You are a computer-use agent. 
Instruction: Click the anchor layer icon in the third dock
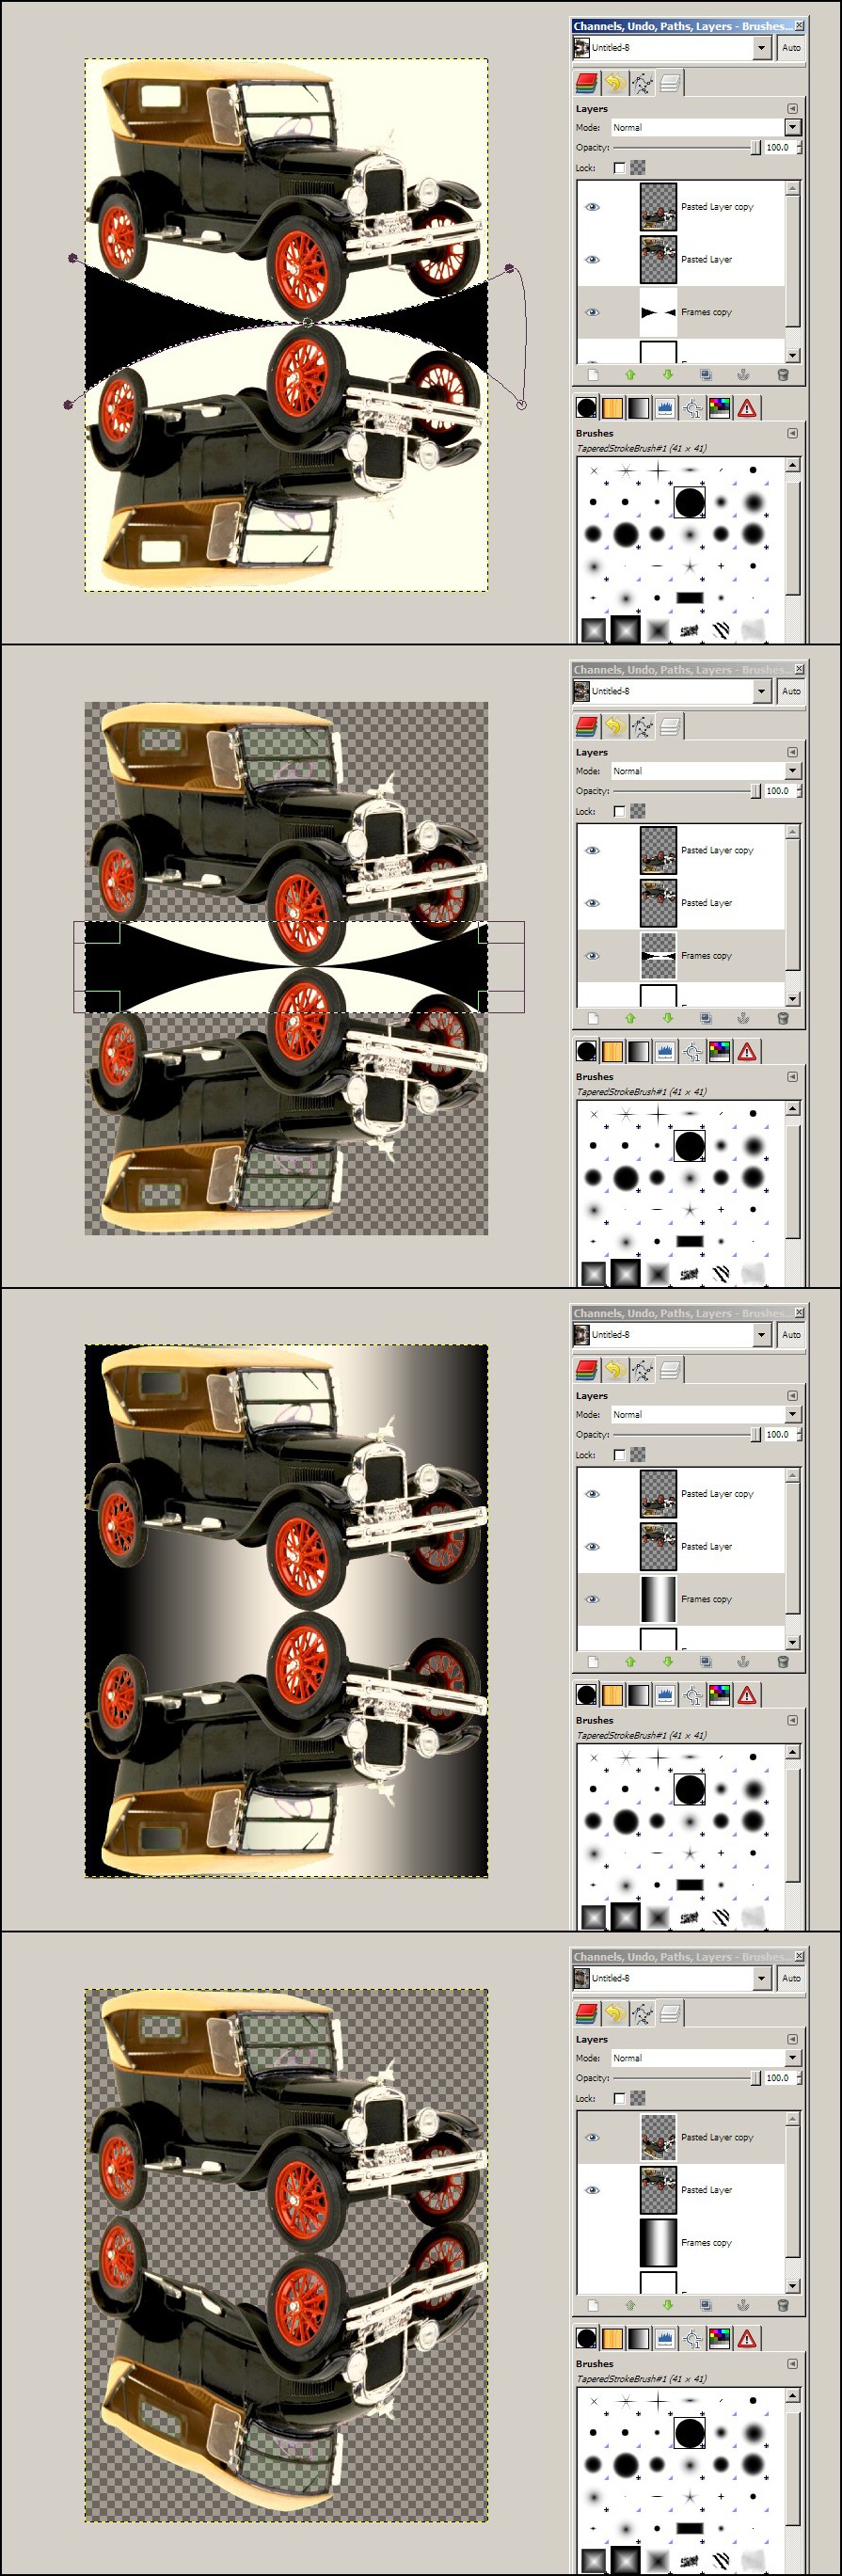[x=743, y=1662]
